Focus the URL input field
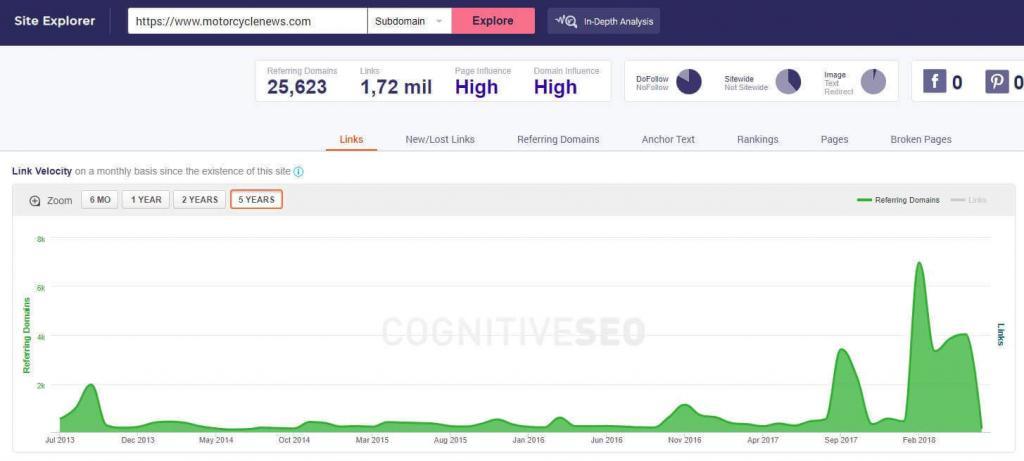The height and width of the screenshot is (461, 1024). point(248,21)
